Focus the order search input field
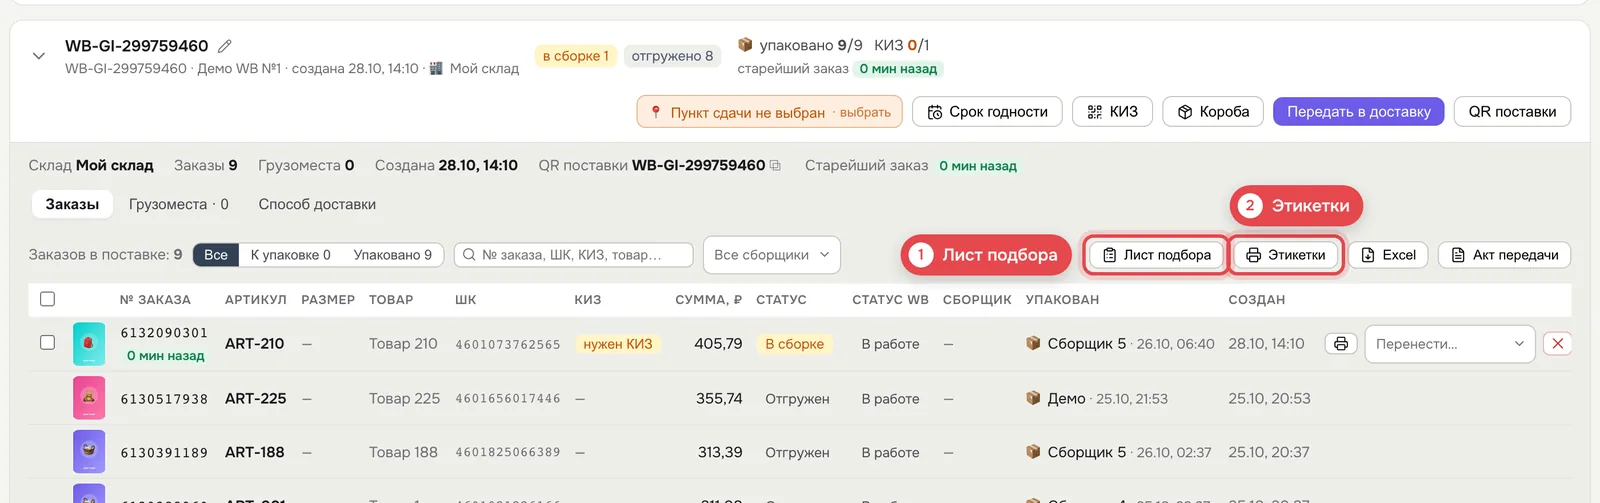 pyautogui.click(x=573, y=255)
